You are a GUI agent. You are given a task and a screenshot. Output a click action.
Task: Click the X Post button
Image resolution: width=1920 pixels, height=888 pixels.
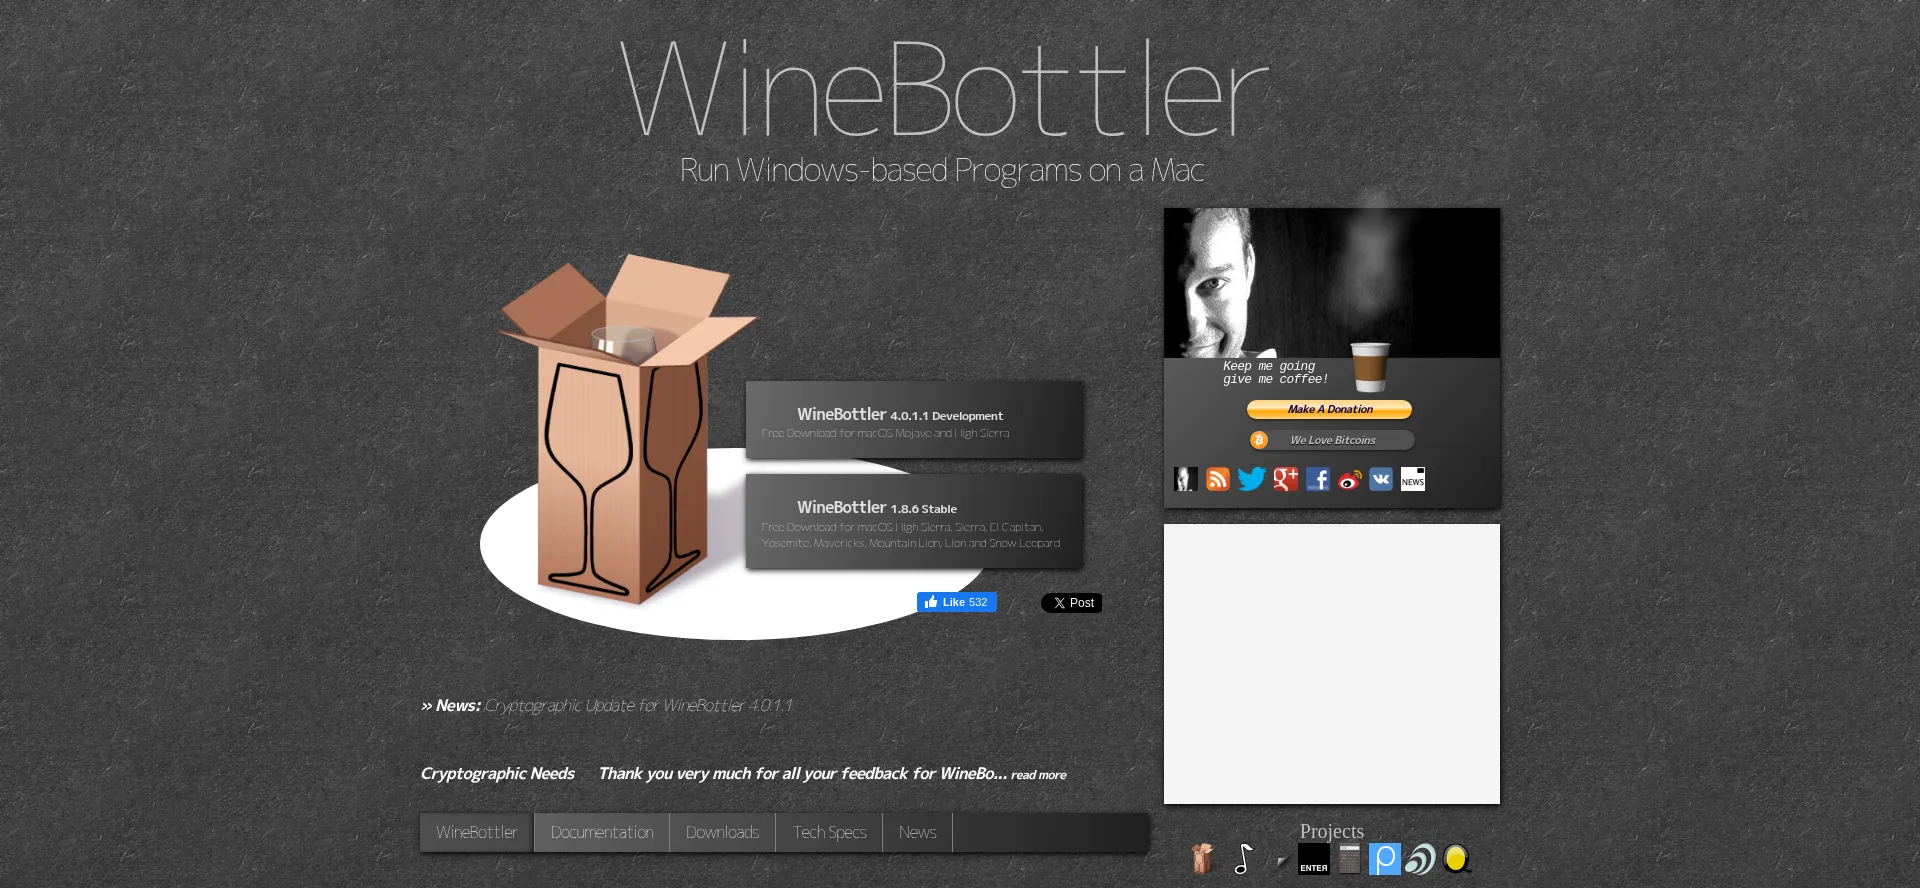[x=1072, y=603]
